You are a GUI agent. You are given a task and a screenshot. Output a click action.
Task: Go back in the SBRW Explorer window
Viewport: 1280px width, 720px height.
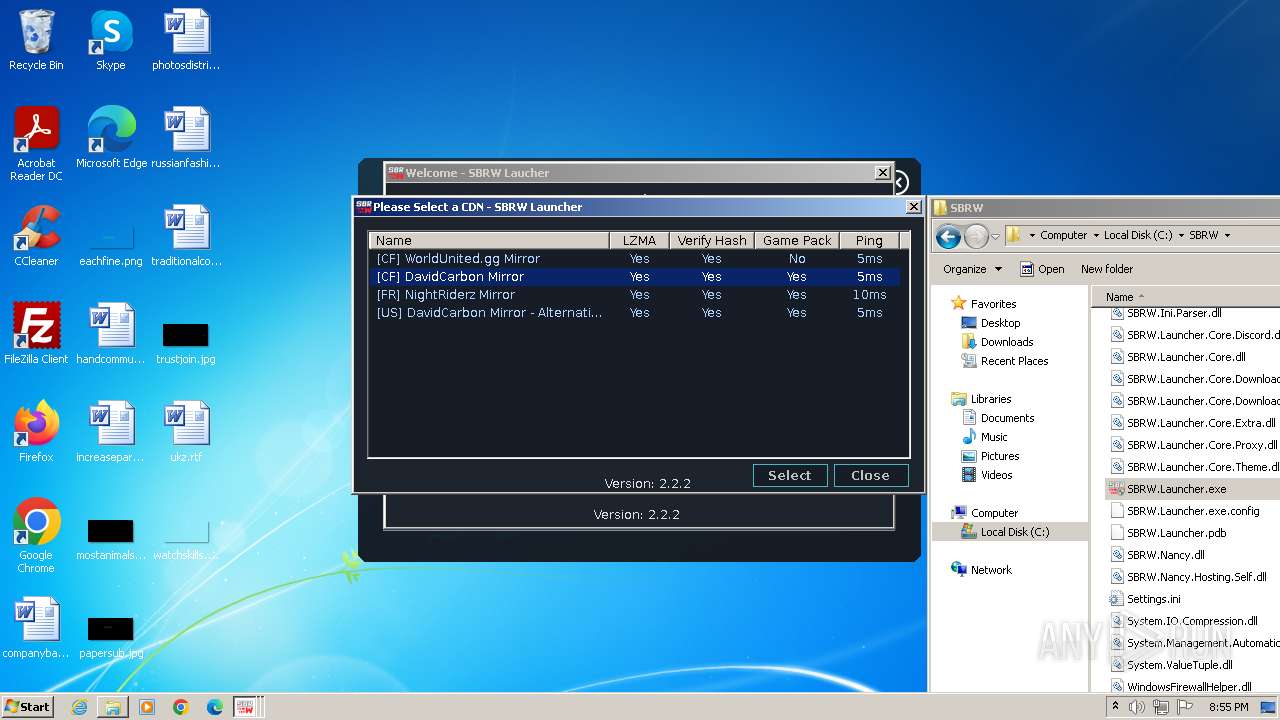(x=948, y=236)
